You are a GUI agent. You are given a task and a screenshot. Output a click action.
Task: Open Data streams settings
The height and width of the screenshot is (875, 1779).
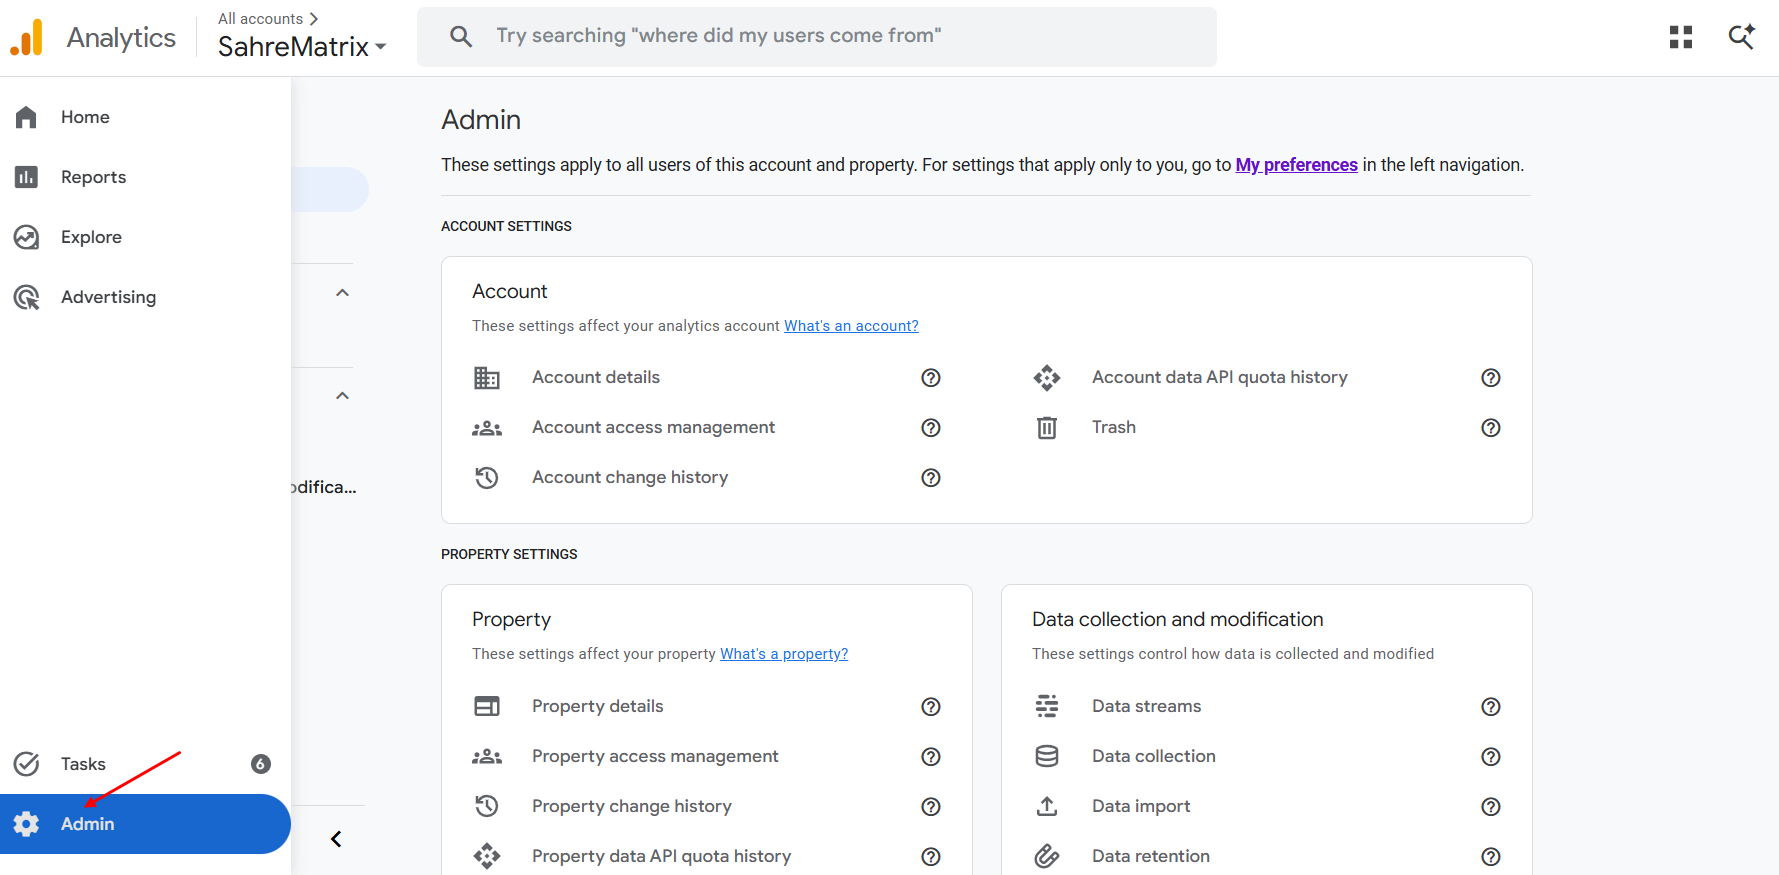(1146, 706)
